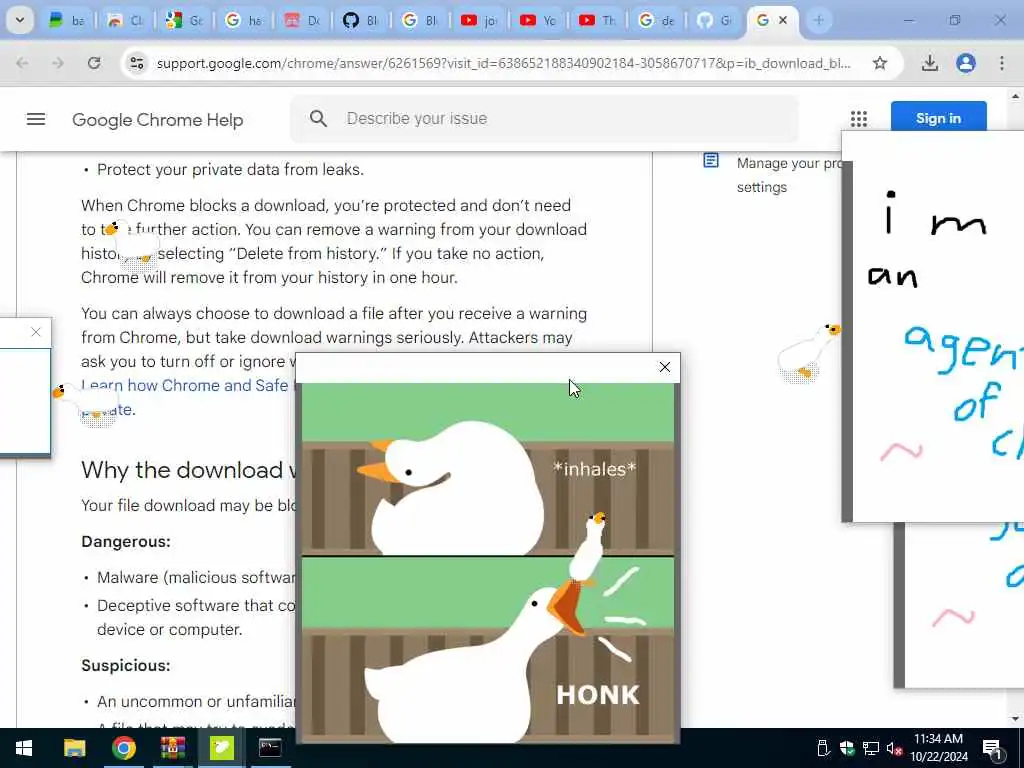
Task: Click page scrollbar down arrow
Action: 1016,719
